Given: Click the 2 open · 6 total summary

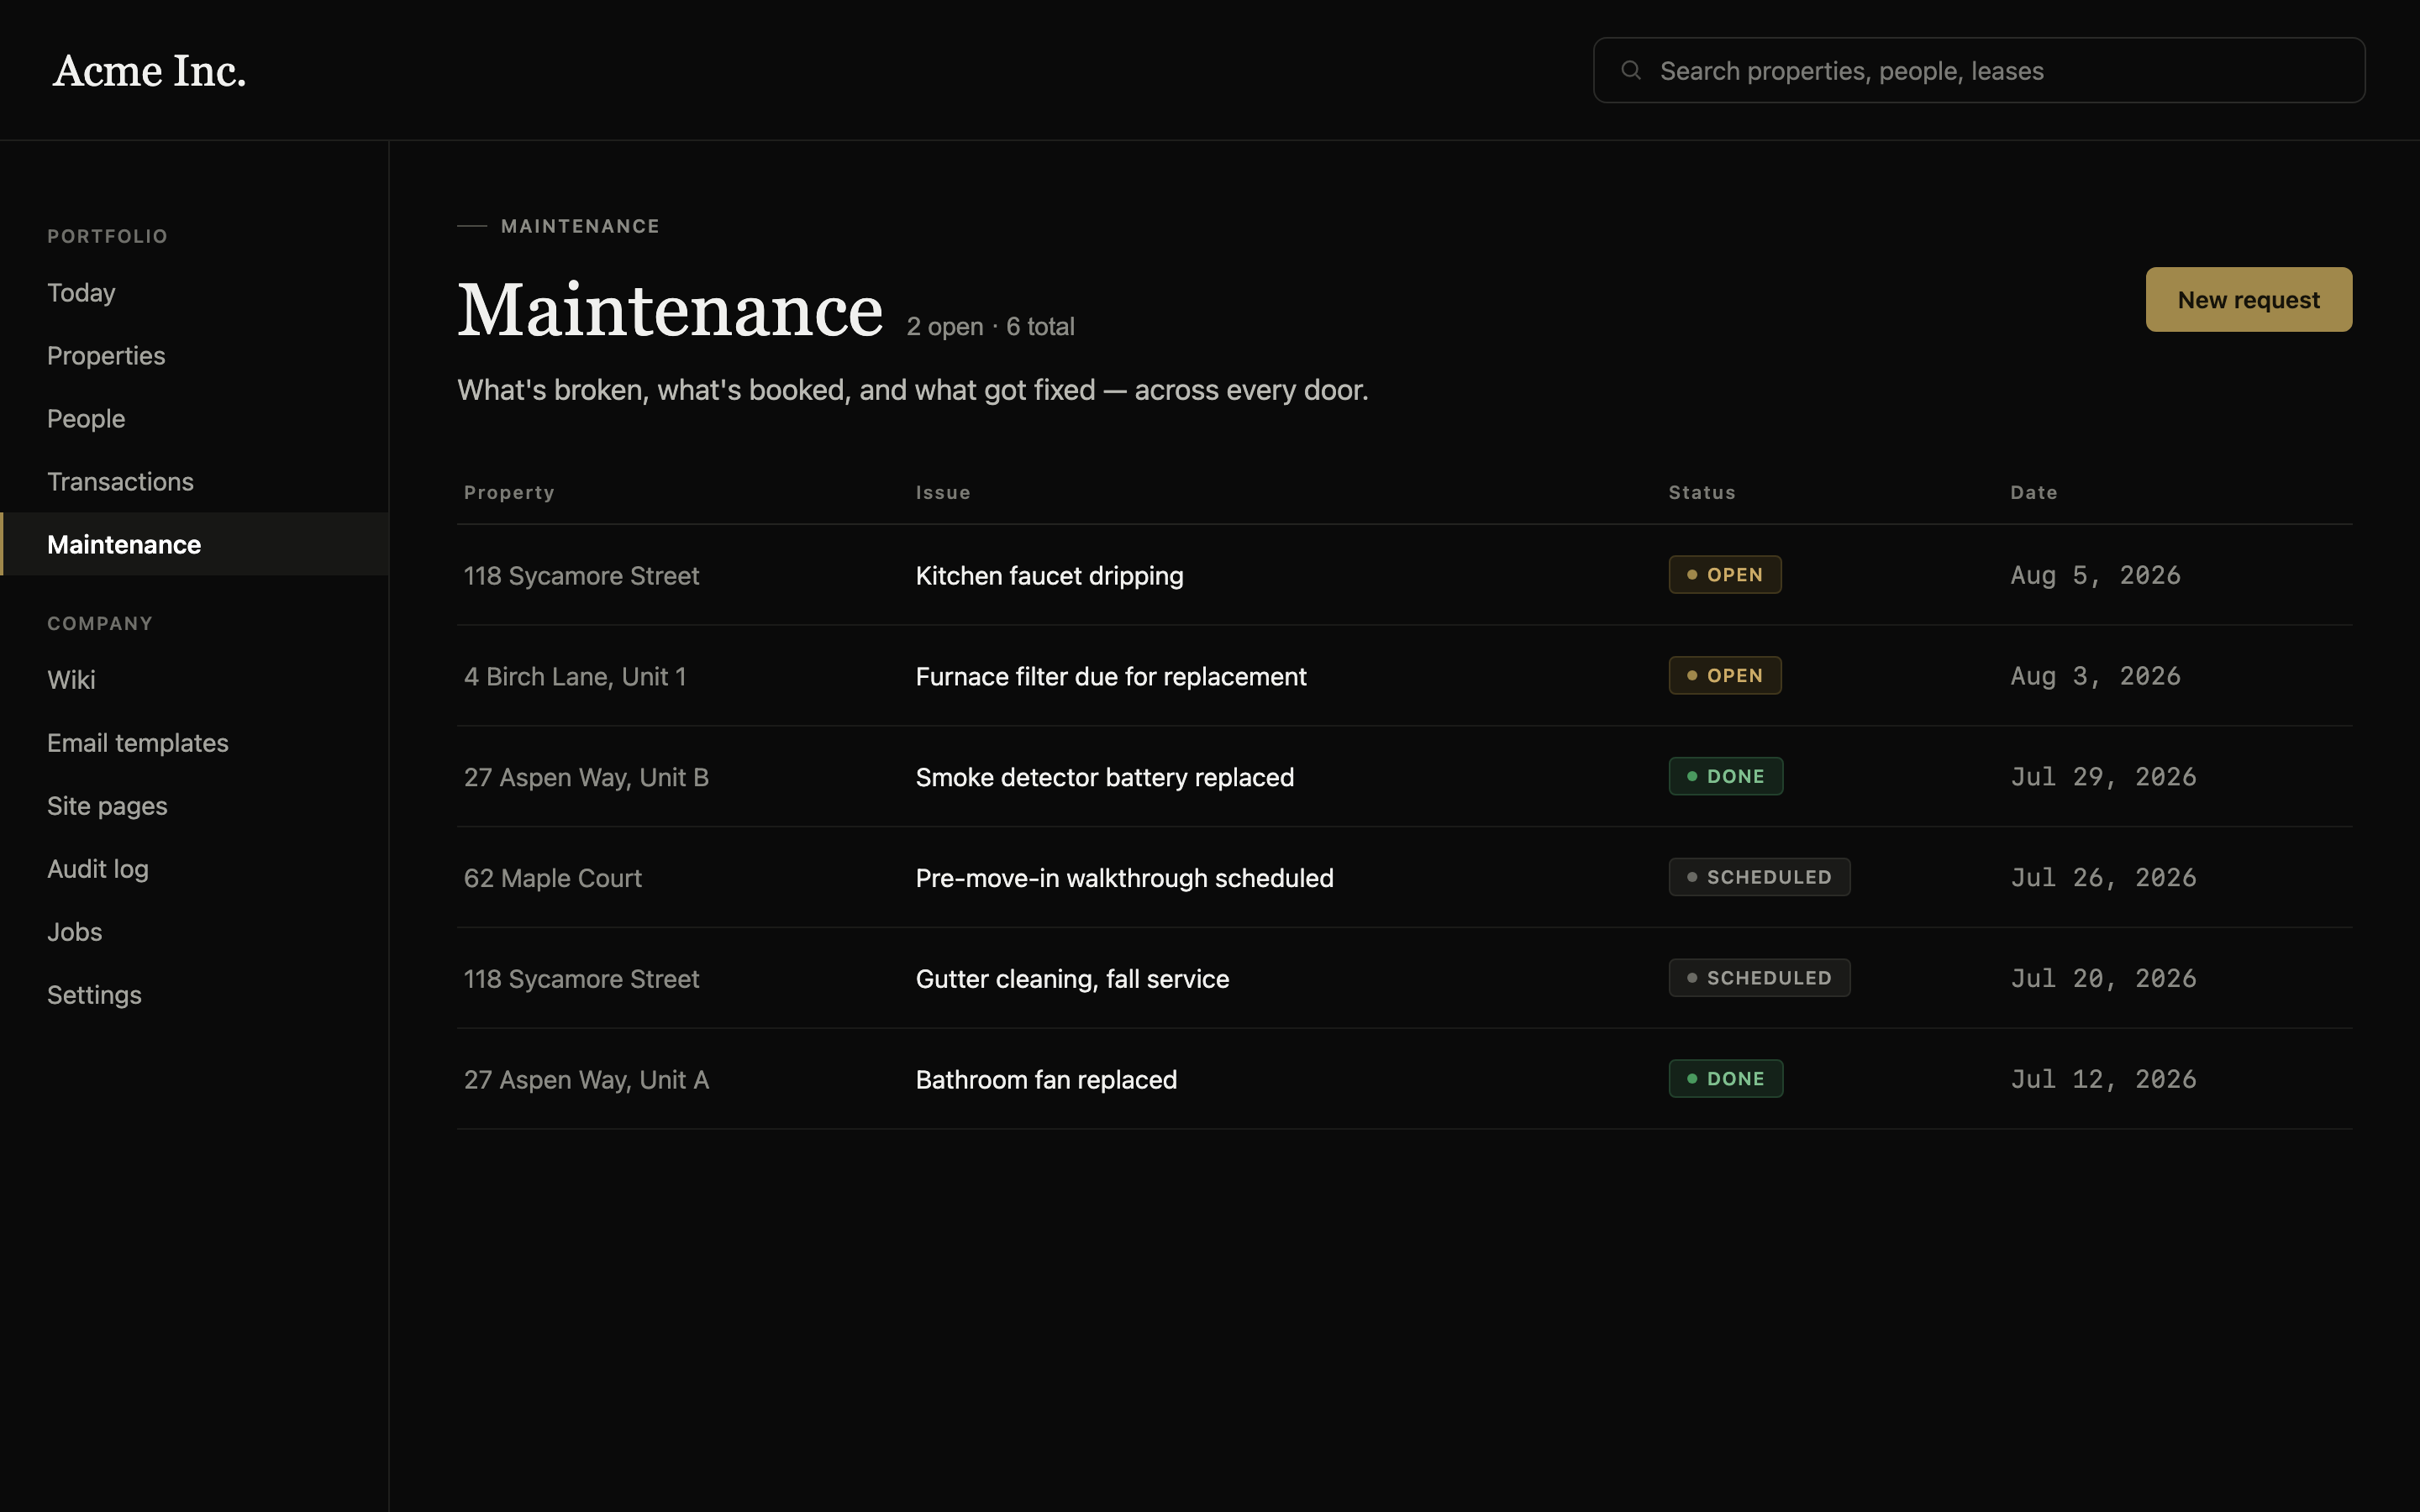Looking at the screenshot, I should pyautogui.click(x=990, y=327).
